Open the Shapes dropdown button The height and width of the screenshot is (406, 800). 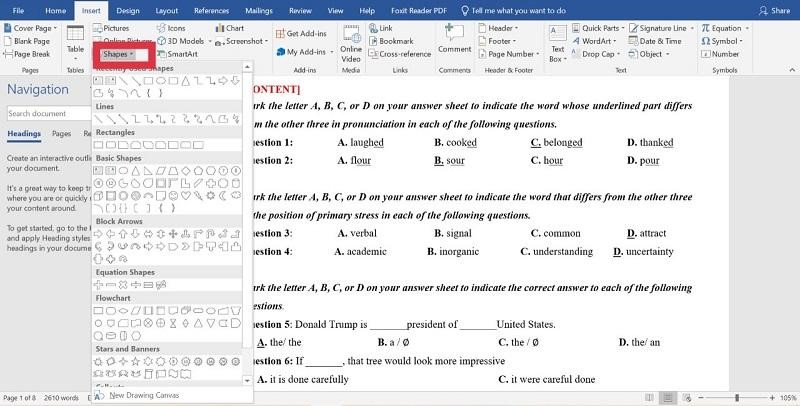click(x=118, y=54)
